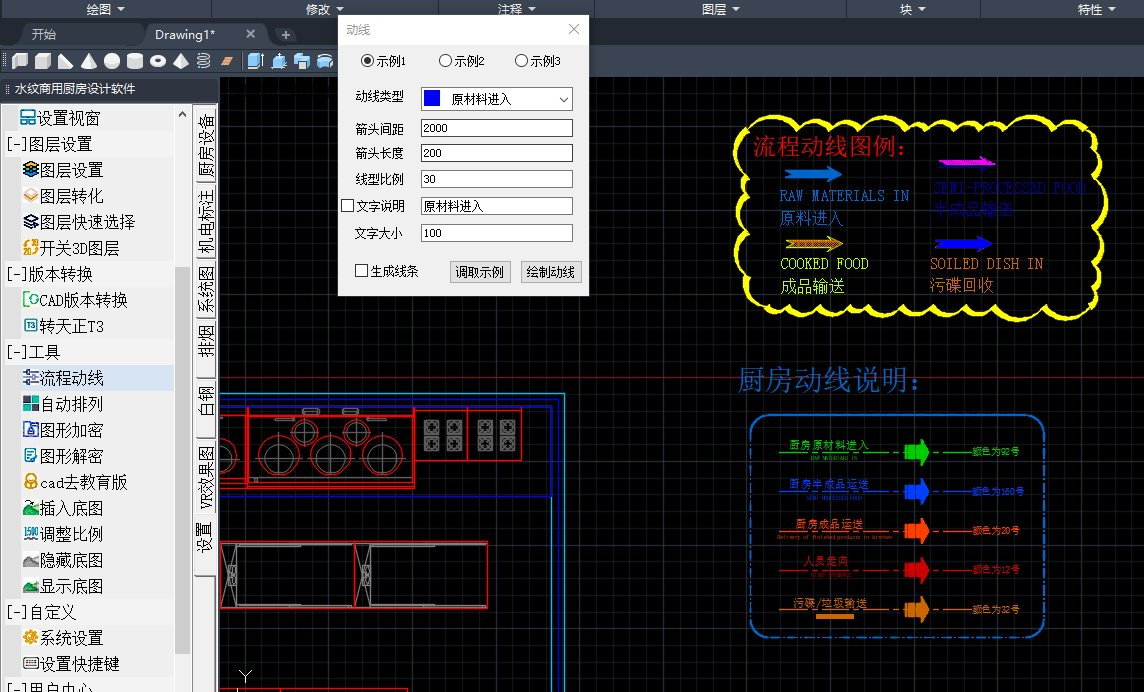Screen dimensions: 1144x692
Task: Select the helix tool icon
Action: 204,61
